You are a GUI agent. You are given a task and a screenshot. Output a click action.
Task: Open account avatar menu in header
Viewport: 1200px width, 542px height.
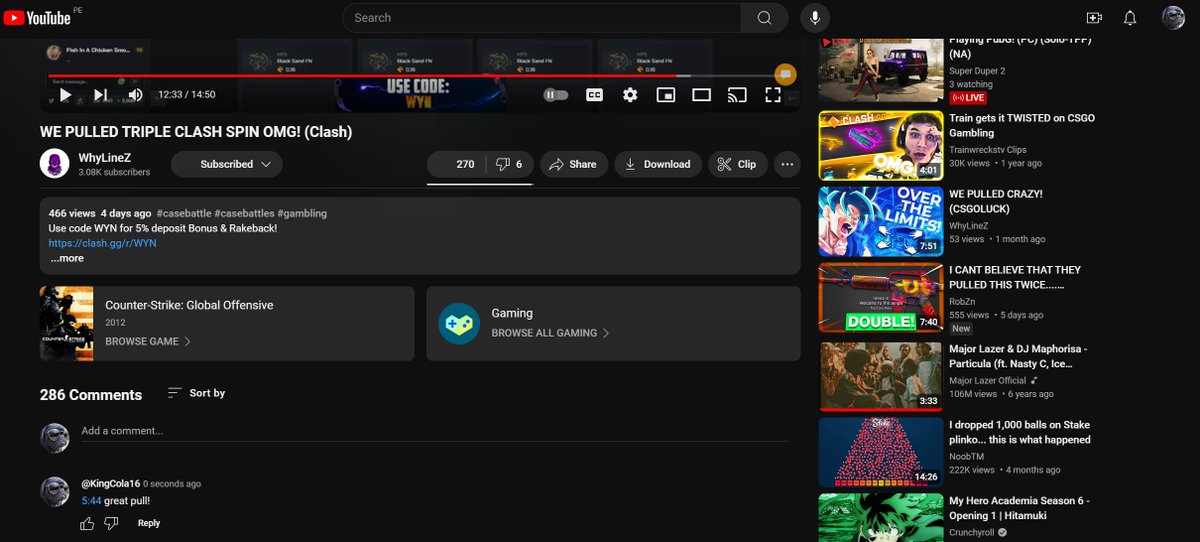click(1173, 18)
